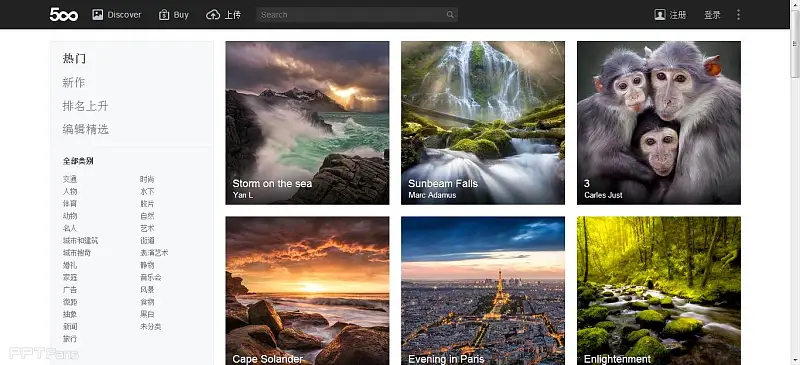The image size is (800, 365).
Task: Open the Buy shopping bag icon
Action: (164, 15)
